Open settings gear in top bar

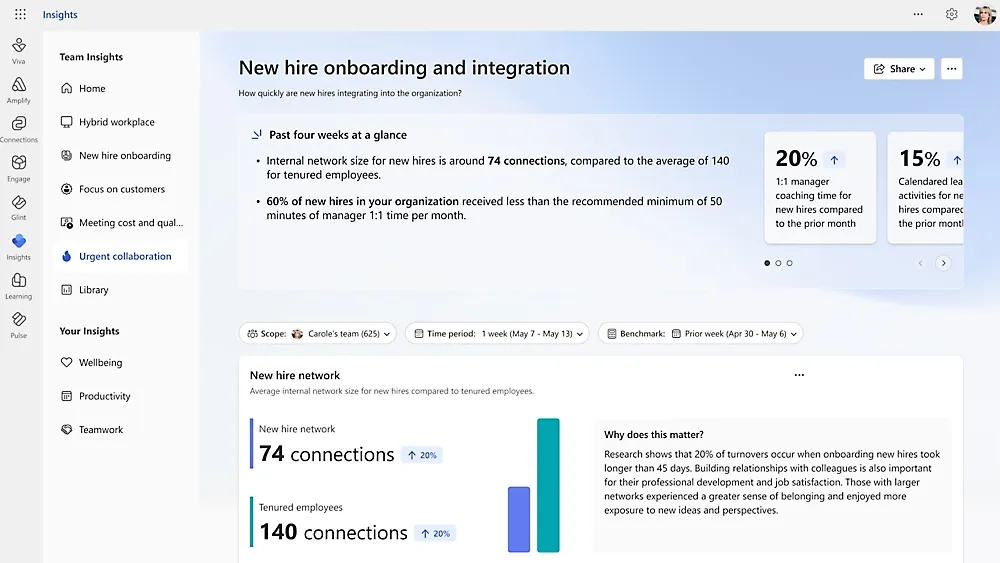tap(951, 15)
